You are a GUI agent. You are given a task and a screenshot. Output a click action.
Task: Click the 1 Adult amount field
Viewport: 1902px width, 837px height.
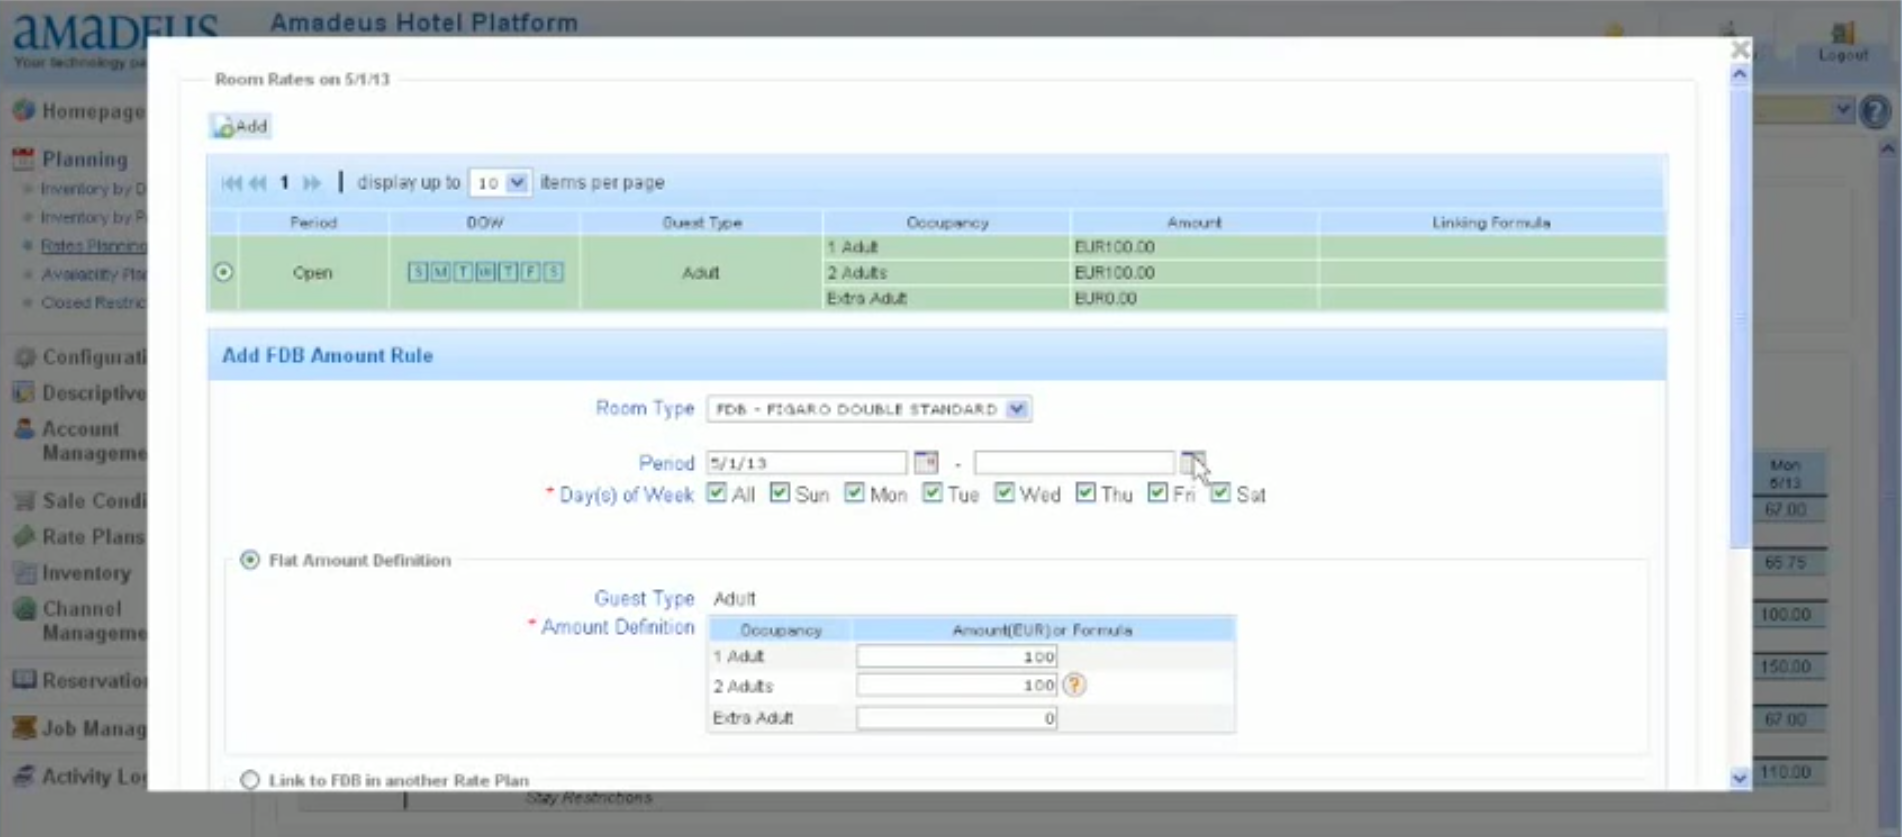coord(957,657)
